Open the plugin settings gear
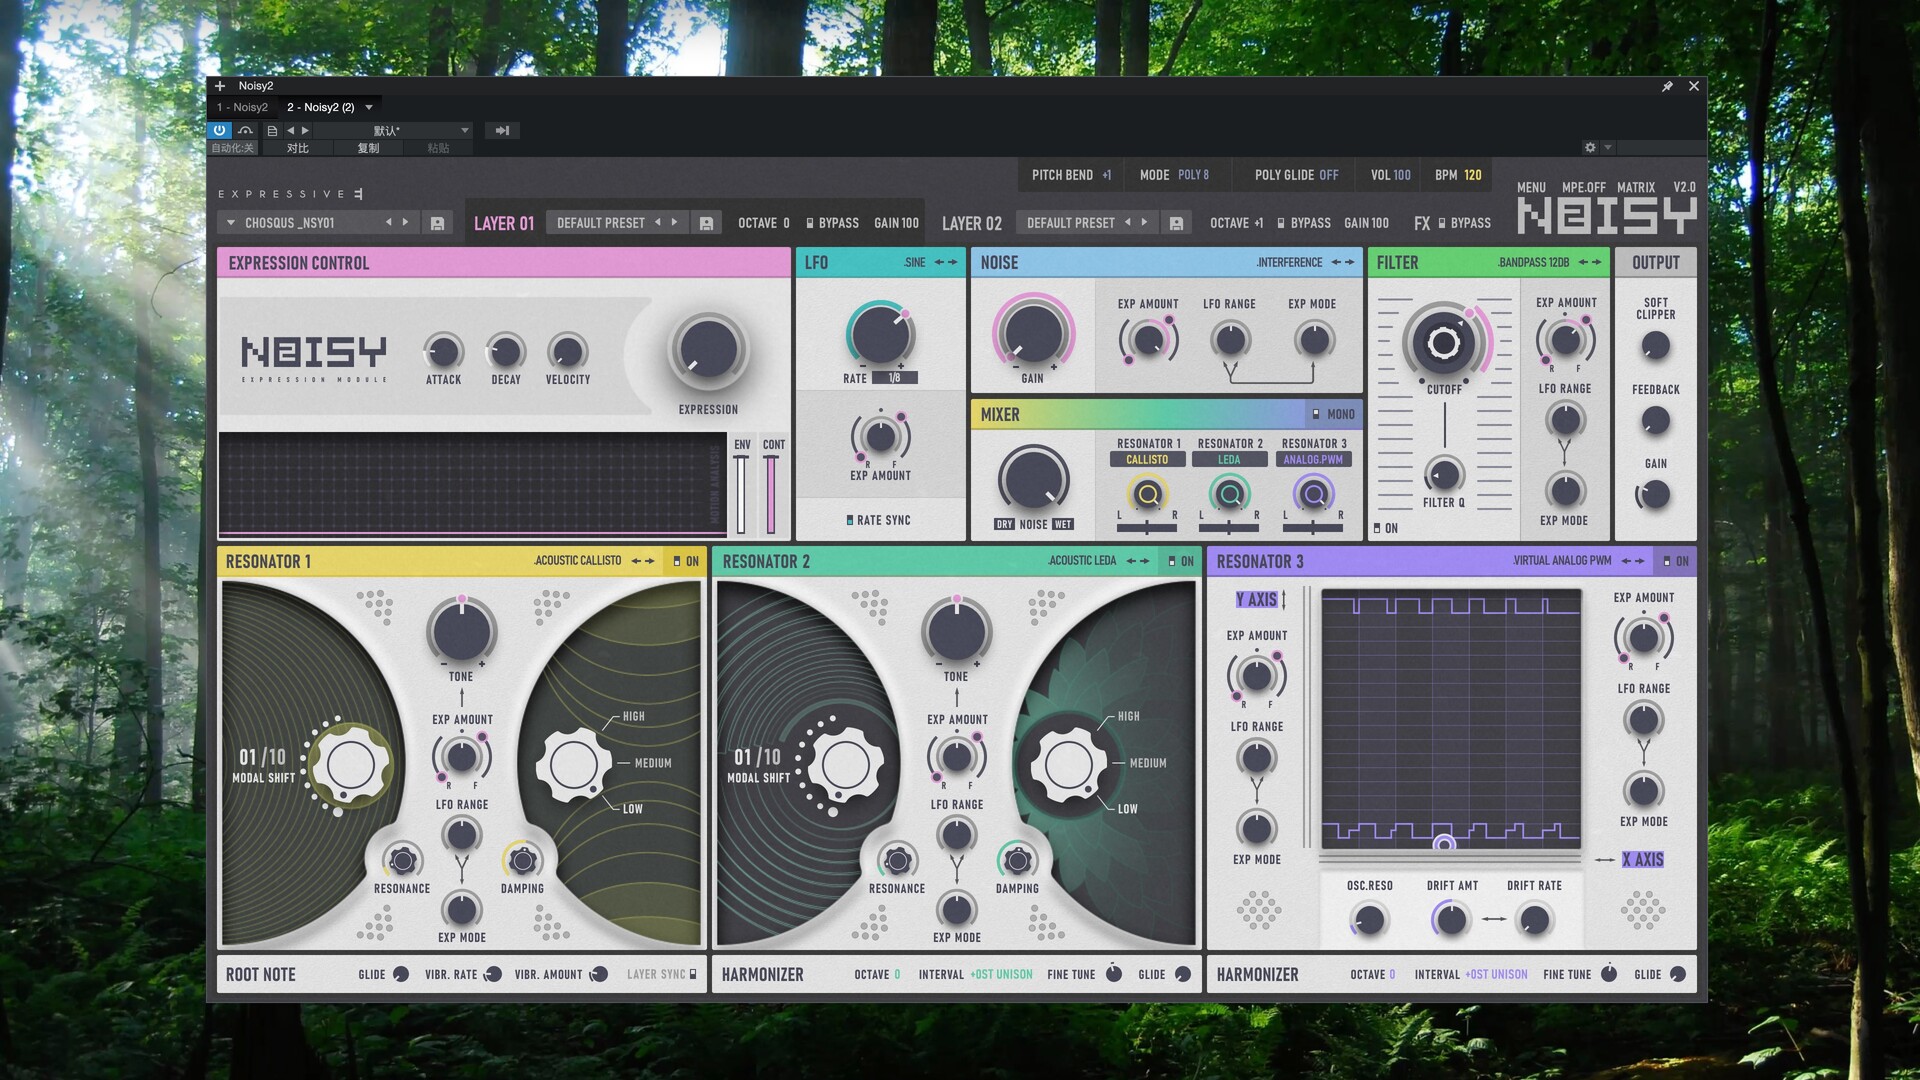 coord(1590,147)
